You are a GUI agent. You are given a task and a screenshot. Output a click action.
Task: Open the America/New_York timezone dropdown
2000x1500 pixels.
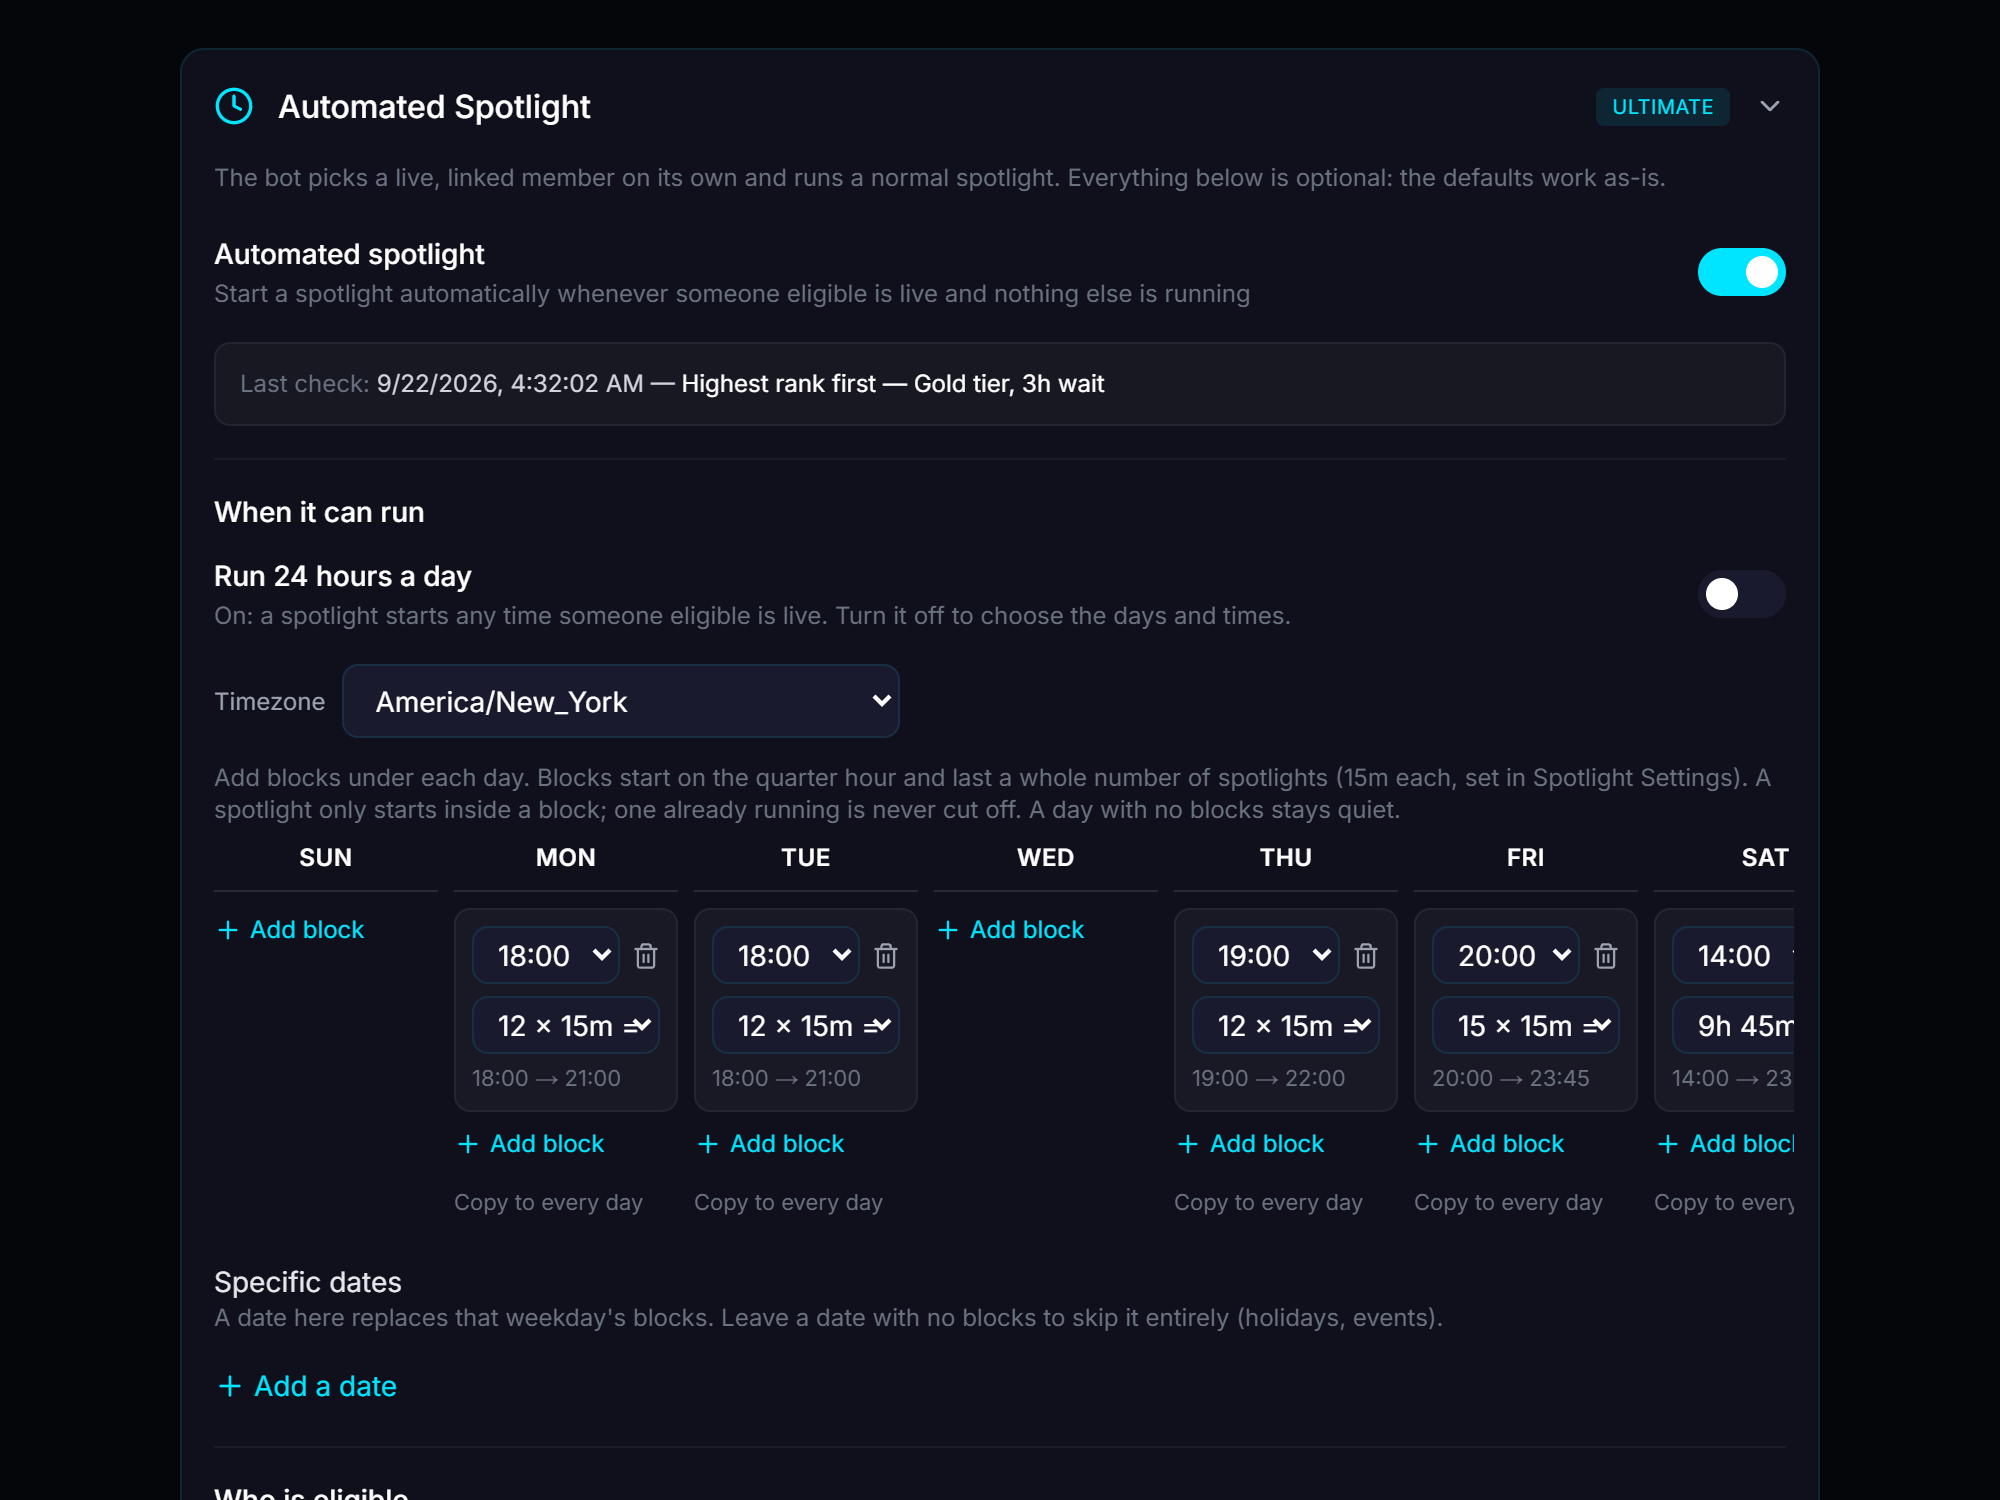(x=620, y=701)
